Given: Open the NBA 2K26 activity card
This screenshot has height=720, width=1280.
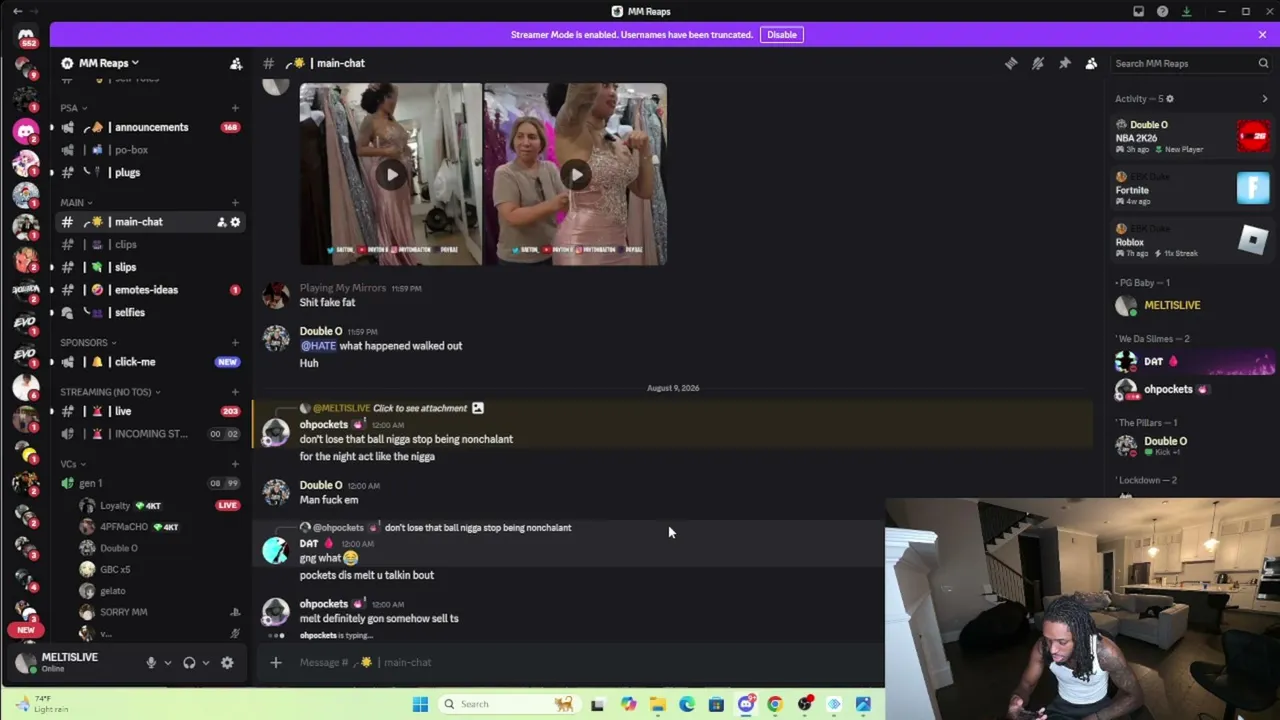Looking at the screenshot, I should 1193,137.
